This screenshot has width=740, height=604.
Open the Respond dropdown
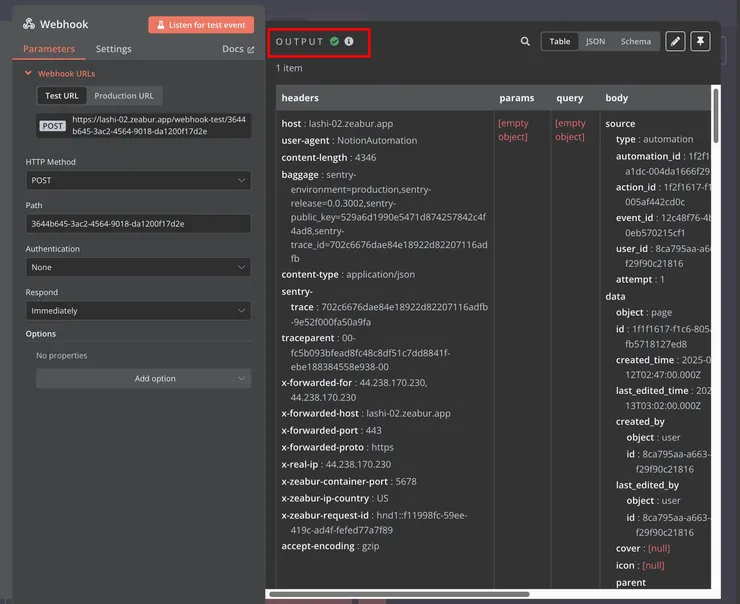pyautogui.click(x=138, y=311)
